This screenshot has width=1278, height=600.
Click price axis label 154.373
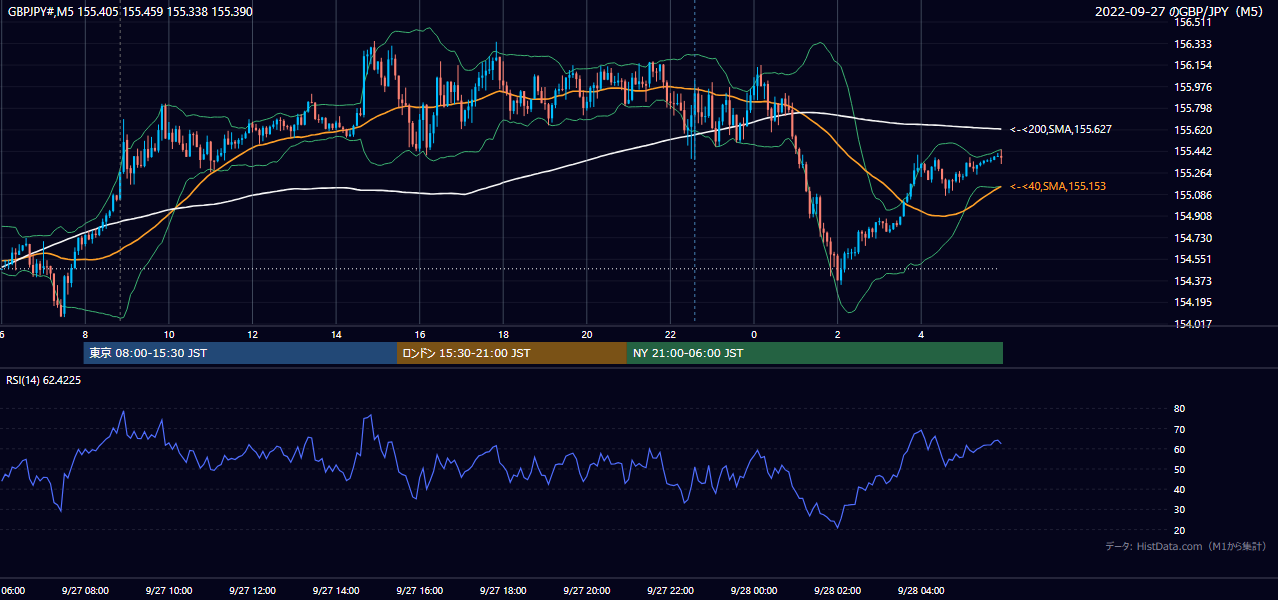click(x=1193, y=281)
